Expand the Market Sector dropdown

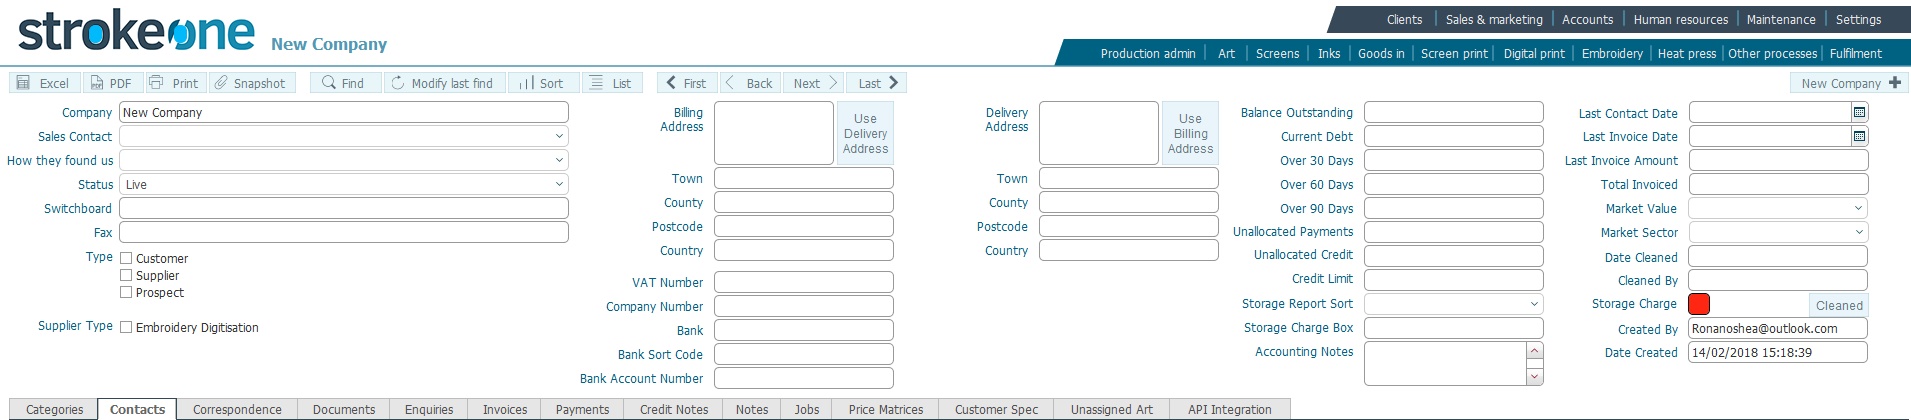[x=1859, y=232]
